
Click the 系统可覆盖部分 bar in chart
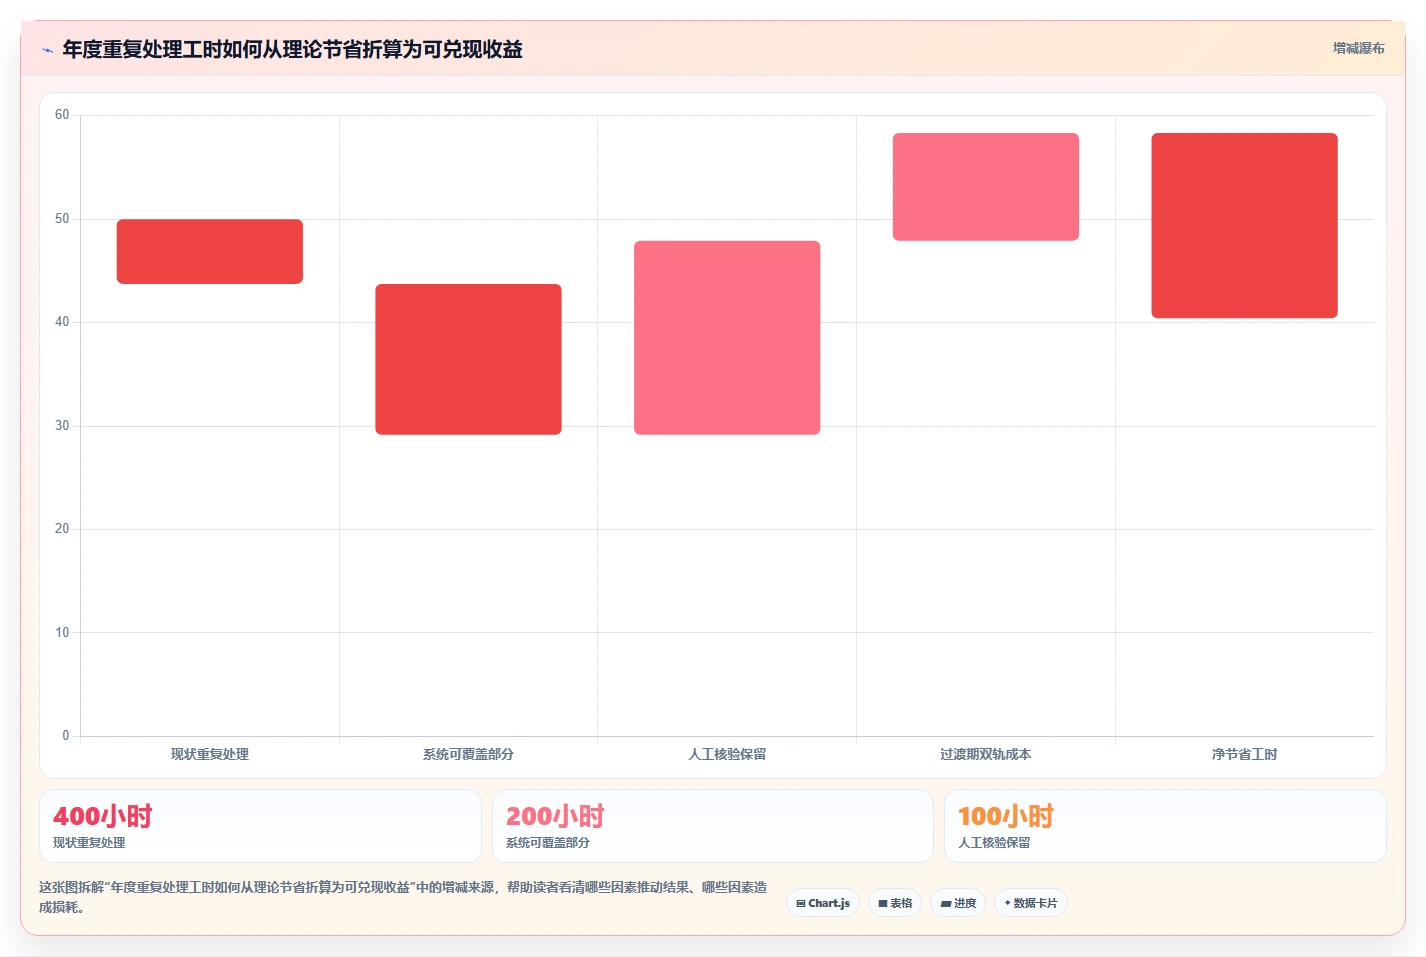[468, 359]
